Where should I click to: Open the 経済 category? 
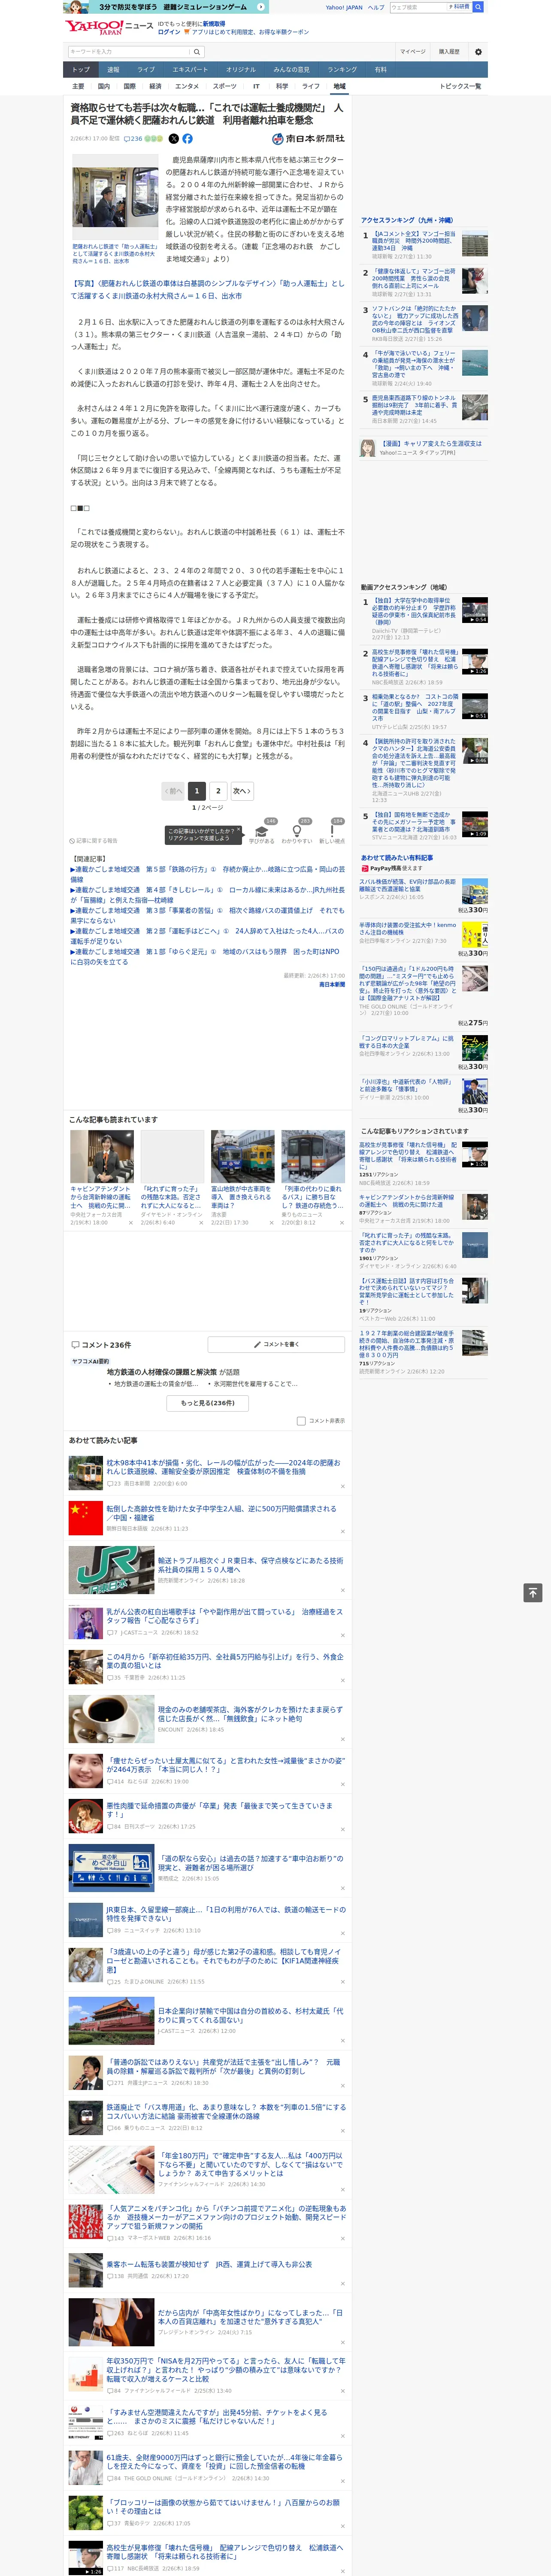155,87
